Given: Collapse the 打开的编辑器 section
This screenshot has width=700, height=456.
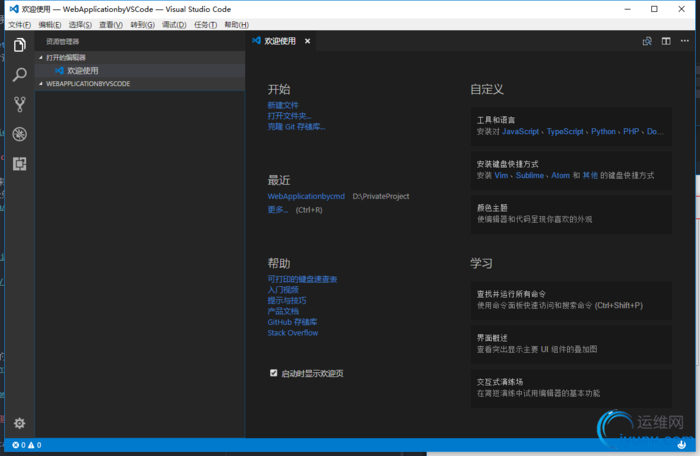Looking at the screenshot, I should (x=140, y=57).
